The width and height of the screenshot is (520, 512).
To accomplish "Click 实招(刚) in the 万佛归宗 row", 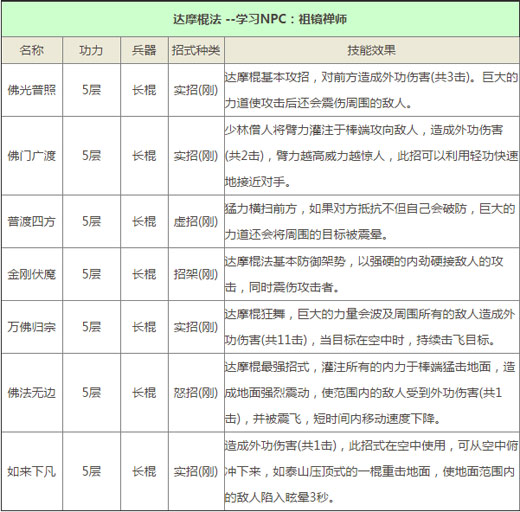I will tap(196, 327).
